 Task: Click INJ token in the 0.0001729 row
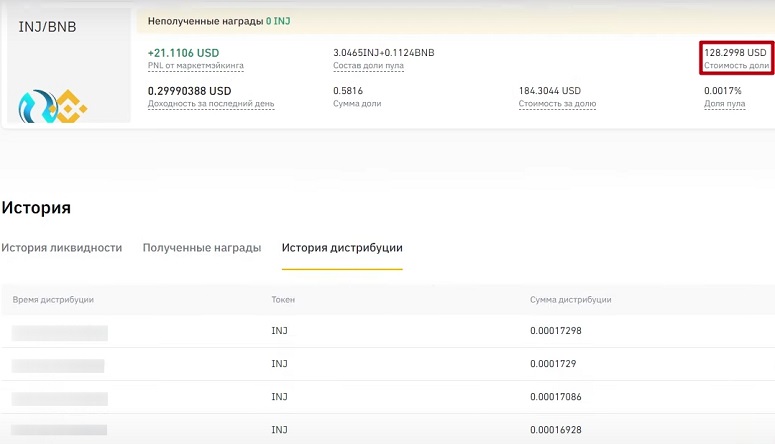pyautogui.click(x=279, y=364)
